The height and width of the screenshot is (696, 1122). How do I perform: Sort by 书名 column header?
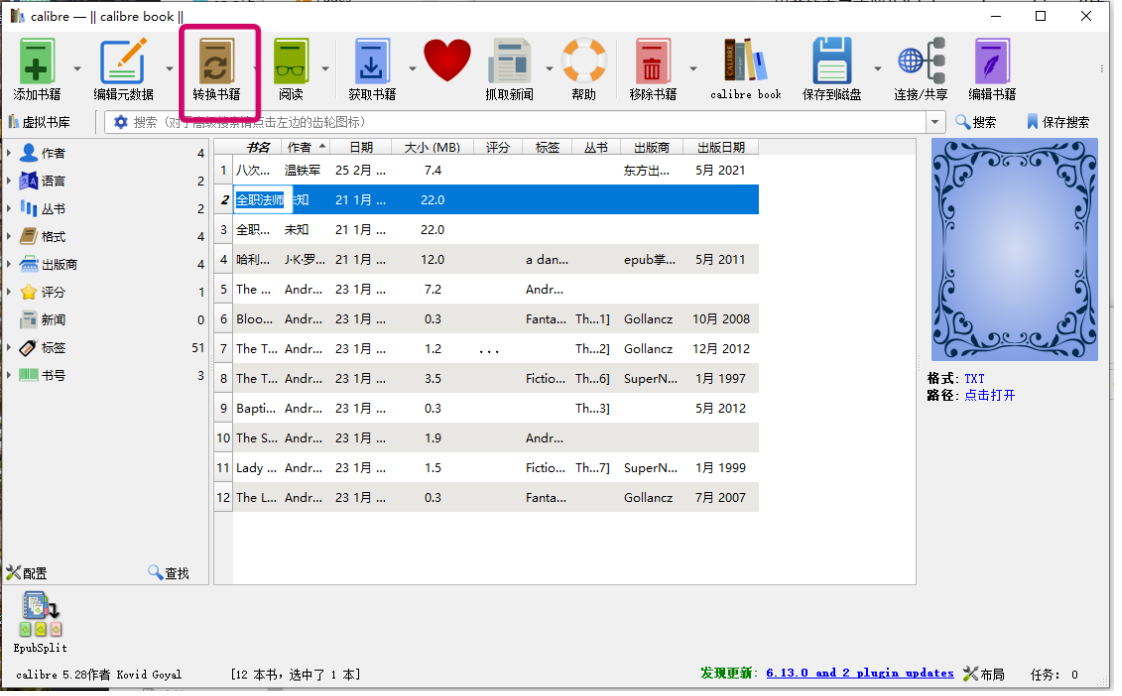(258, 147)
